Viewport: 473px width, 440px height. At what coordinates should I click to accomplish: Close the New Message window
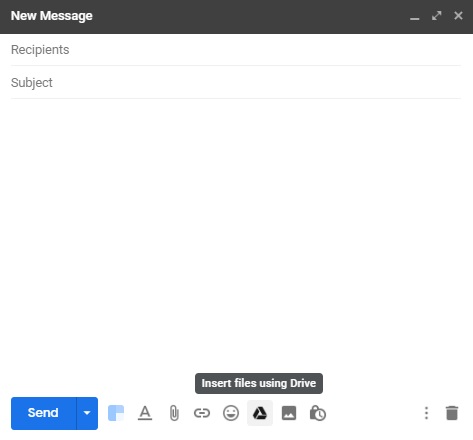tap(458, 16)
